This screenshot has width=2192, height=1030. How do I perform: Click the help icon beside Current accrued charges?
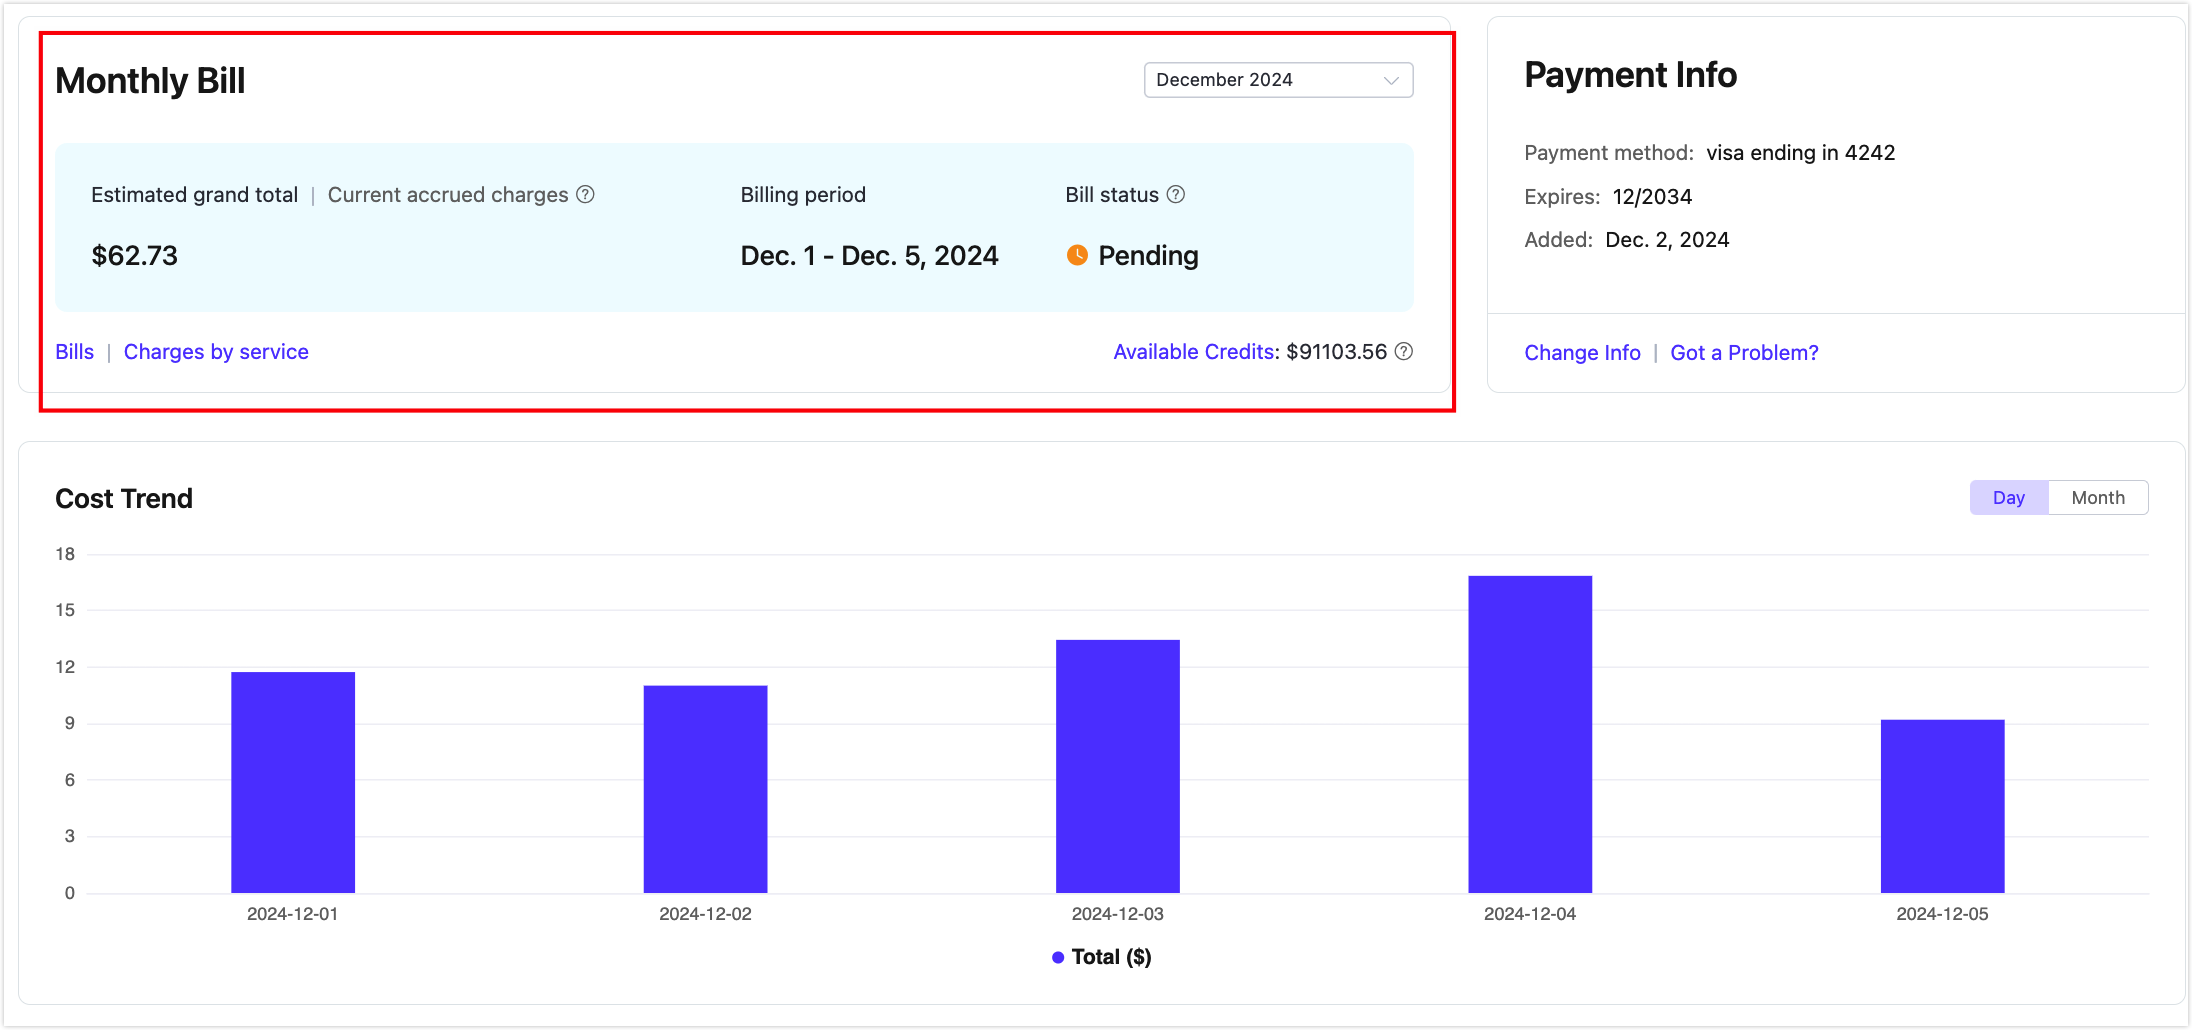click(x=586, y=194)
